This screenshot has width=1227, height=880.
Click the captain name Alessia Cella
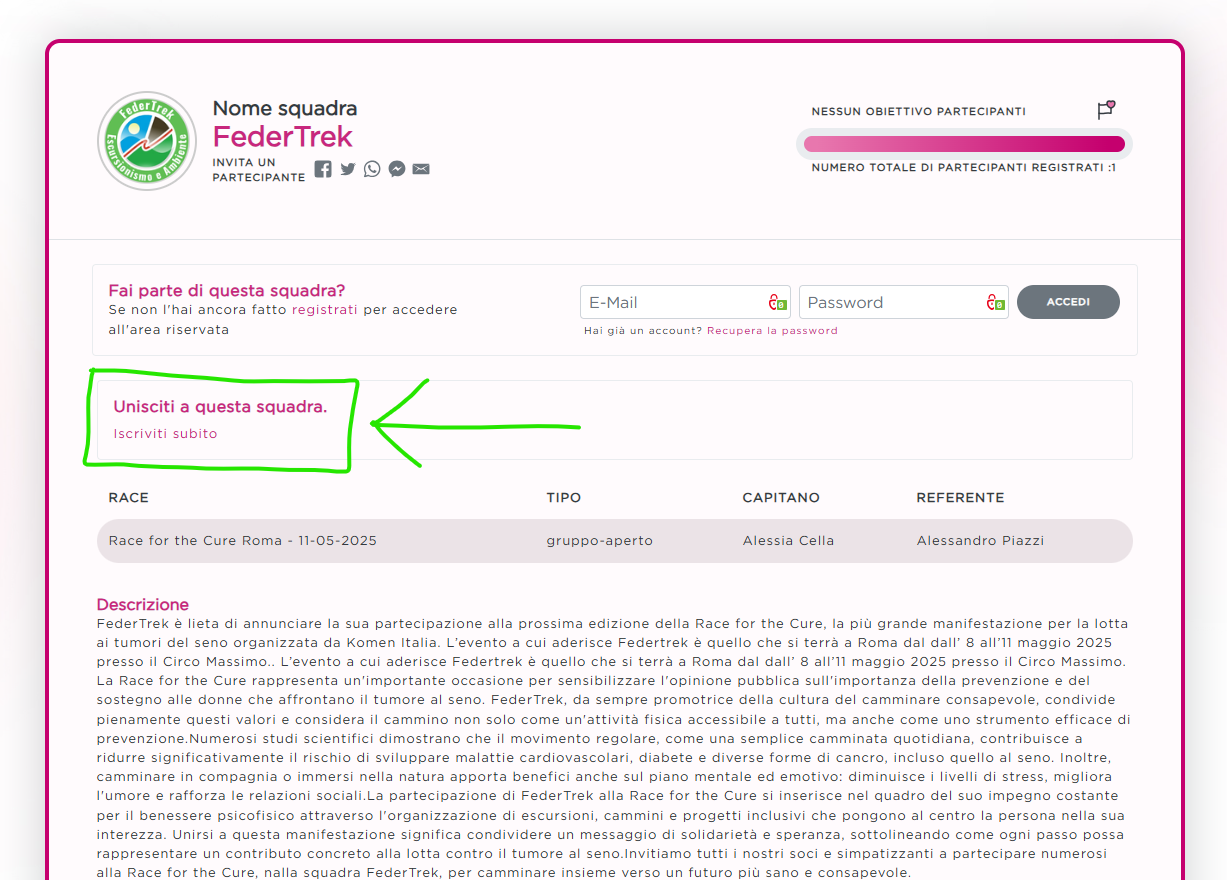(x=788, y=541)
